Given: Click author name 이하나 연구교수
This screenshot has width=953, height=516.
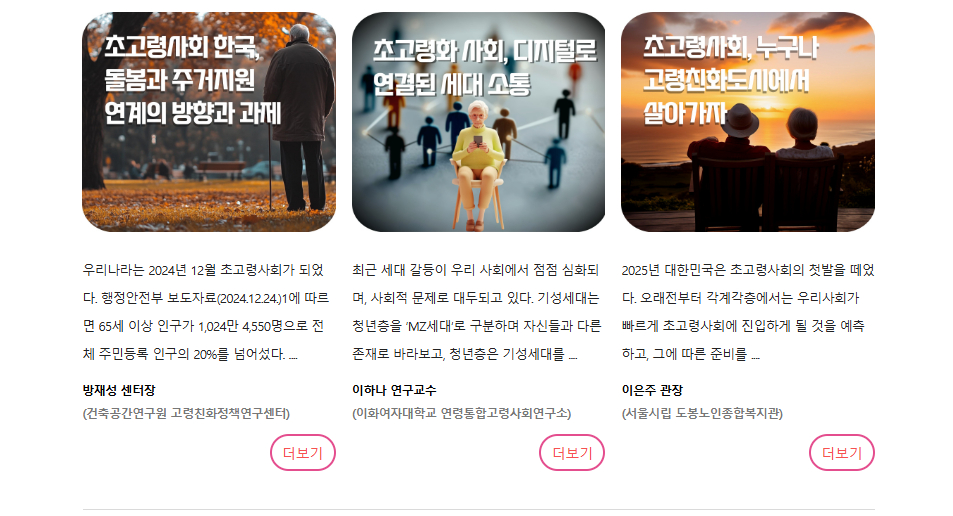Looking at the screenshot, I should point(394,390).
